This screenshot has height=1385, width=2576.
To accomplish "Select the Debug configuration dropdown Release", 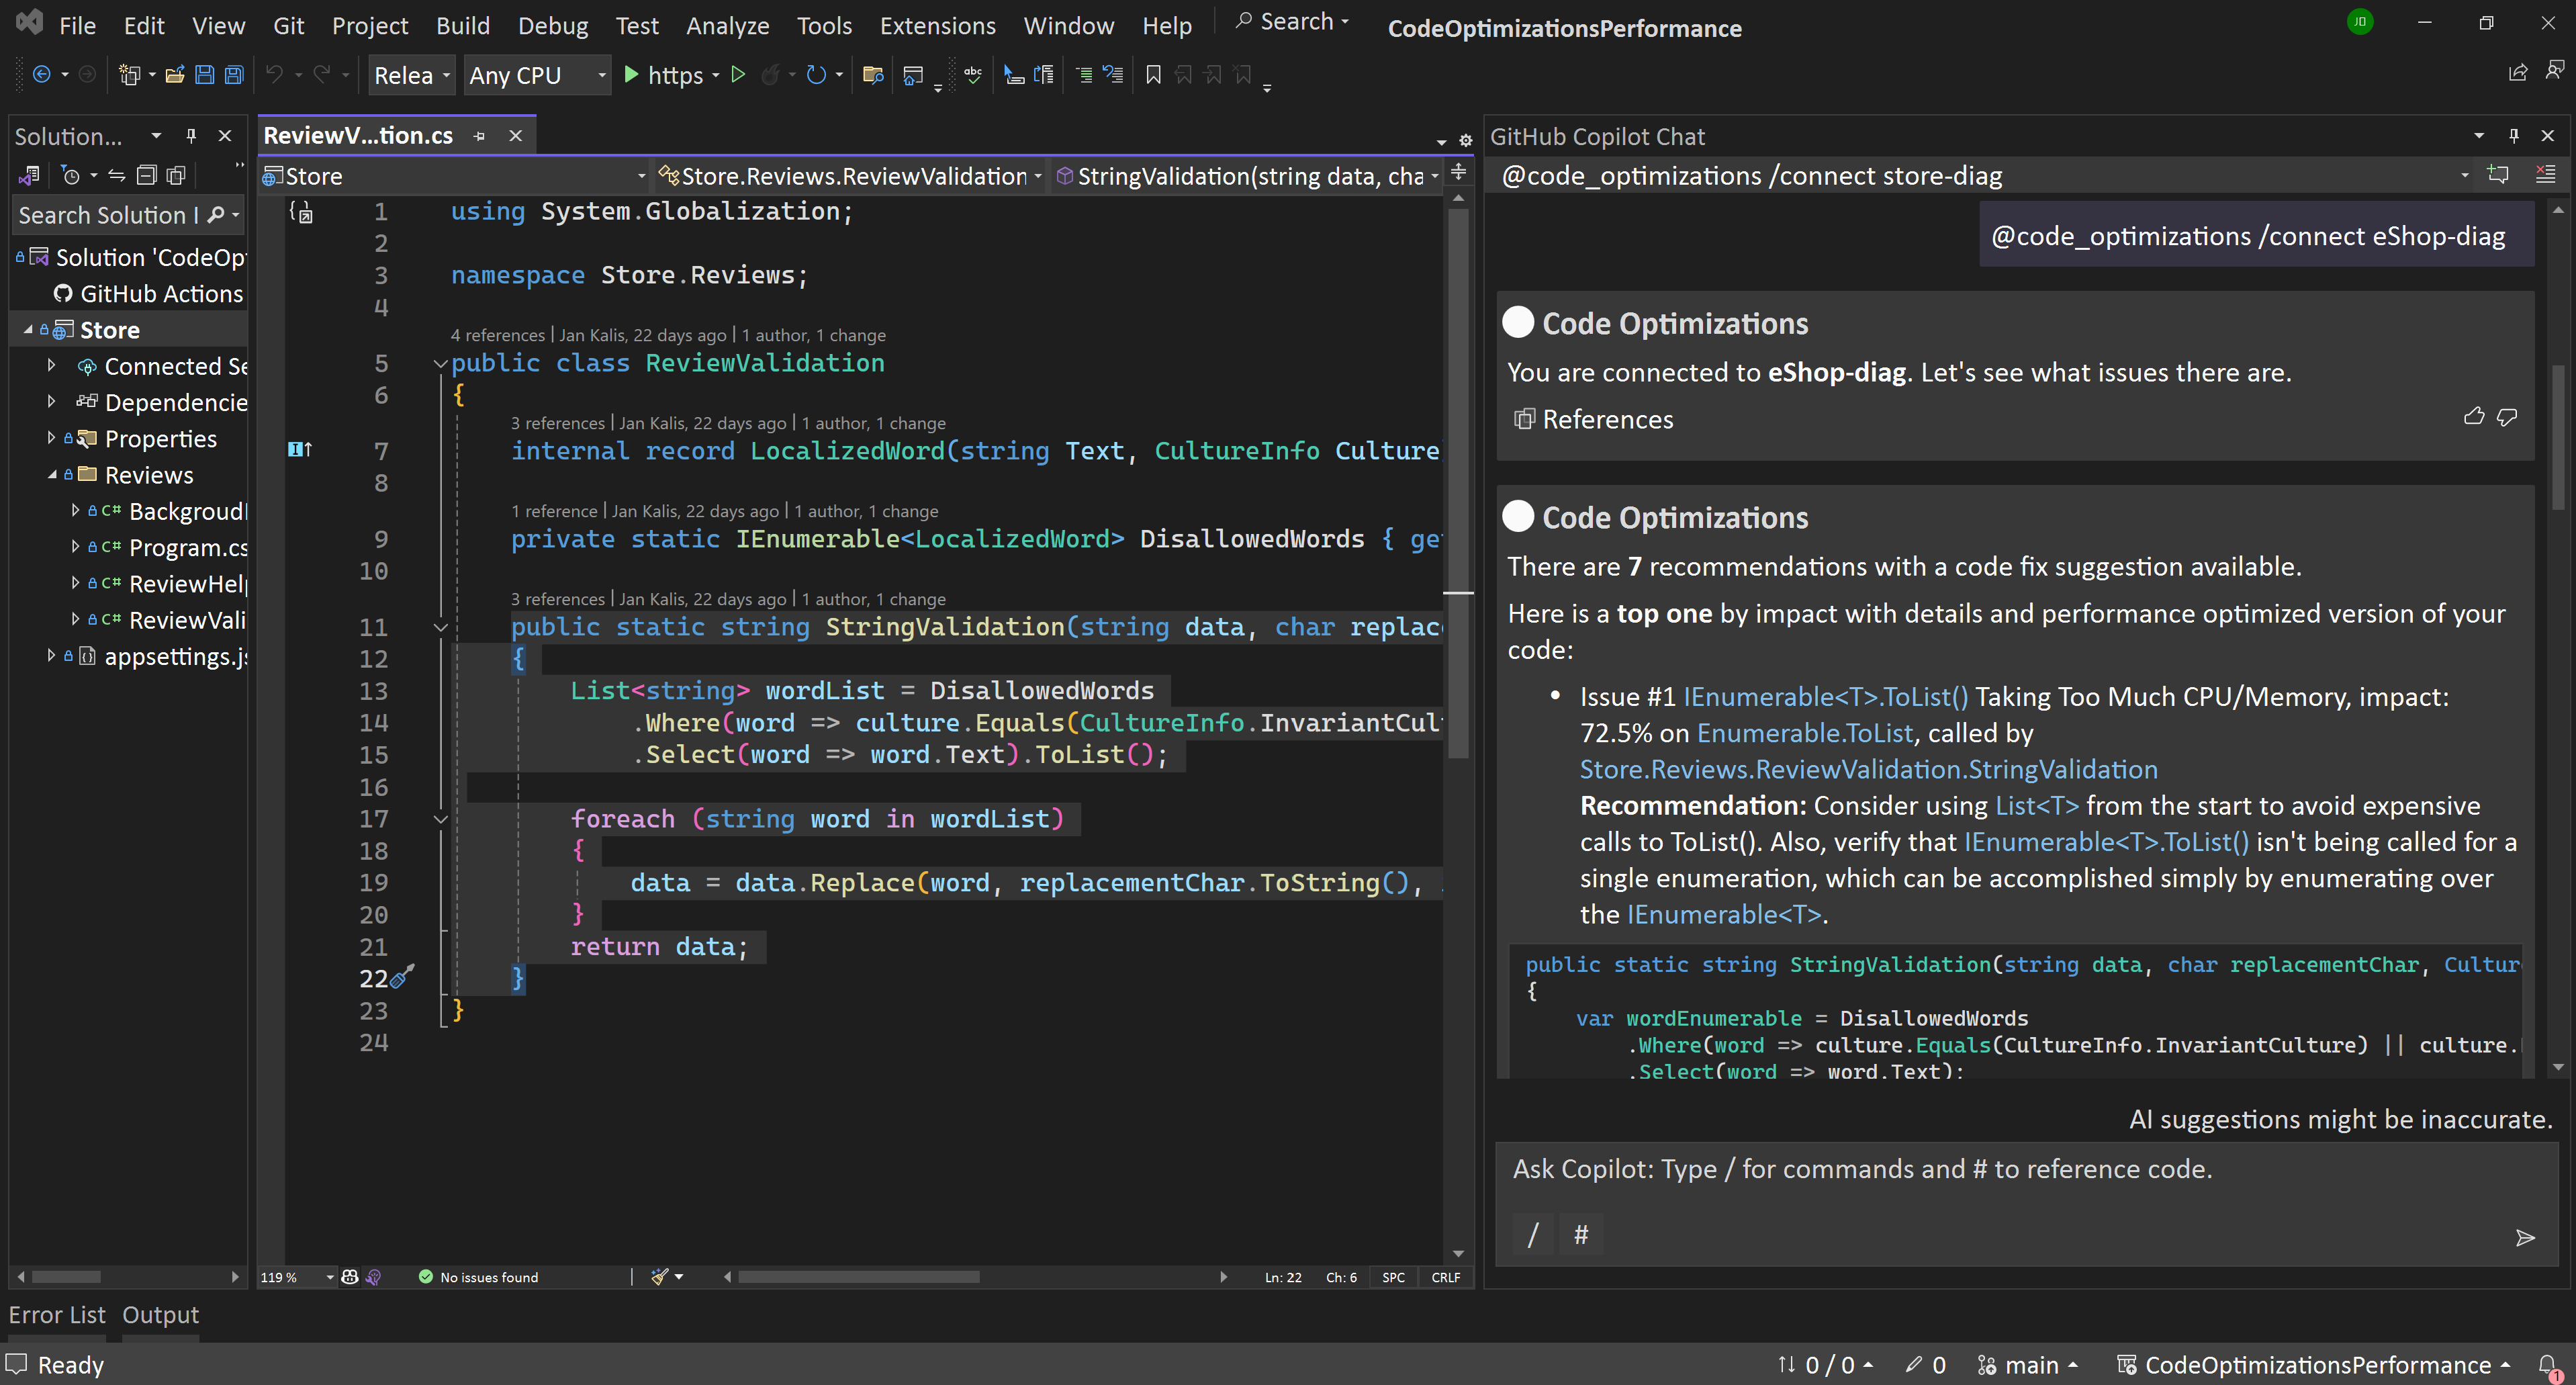I will click(x=409, y=75).
